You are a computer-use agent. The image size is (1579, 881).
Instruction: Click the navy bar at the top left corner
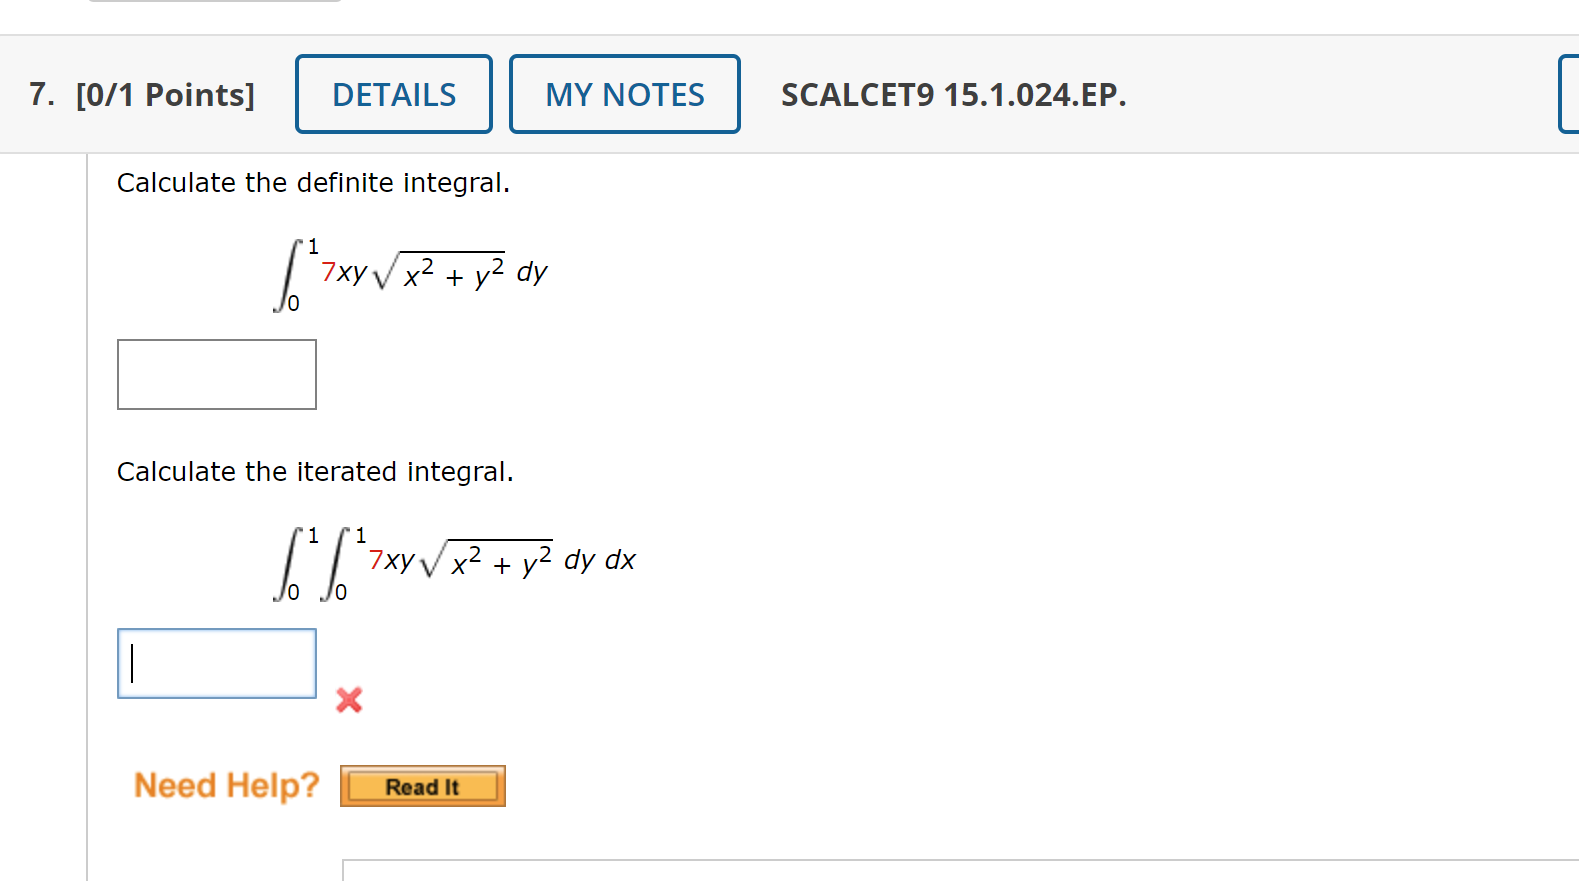pyautogui.click(x=215, y=5)
